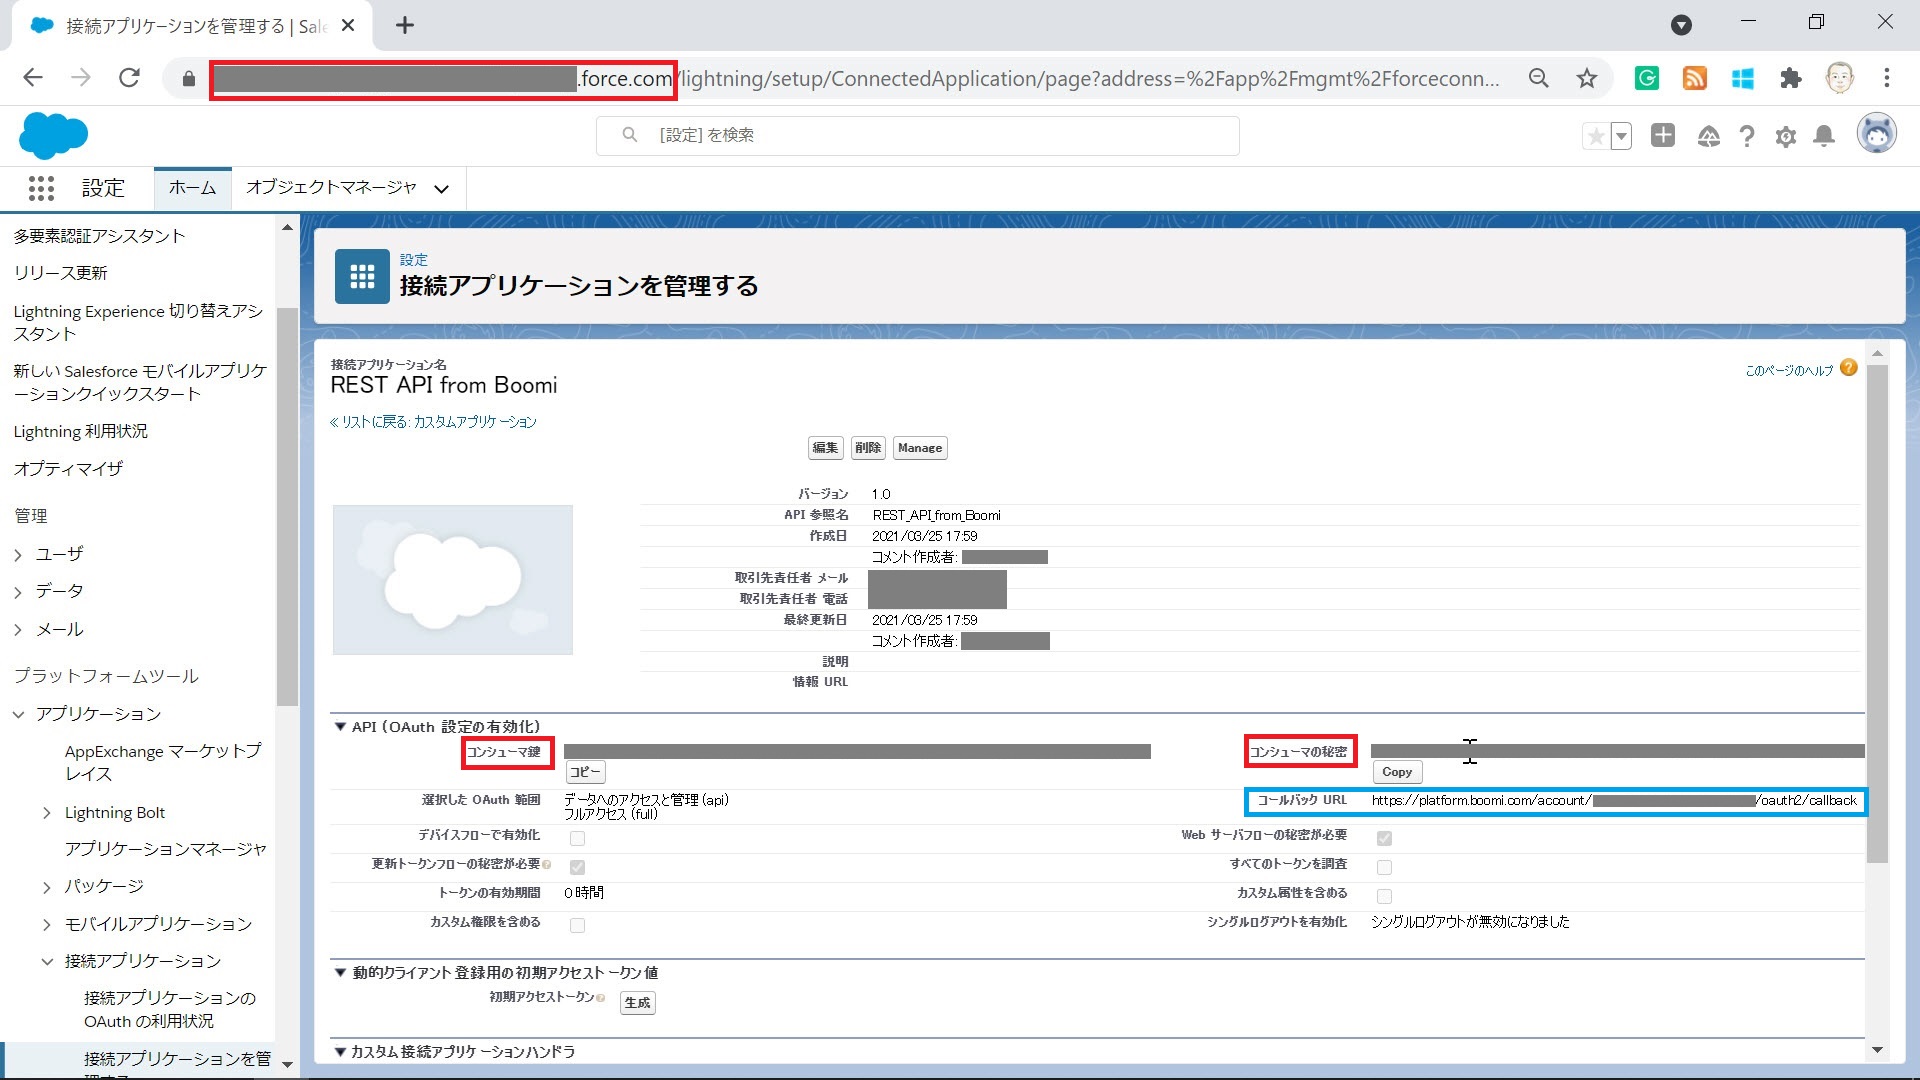Image resolution: width=1920 pixels, height=1080 pixels.
Task: View notifications via the bell icon
Action: point(1823,137)
